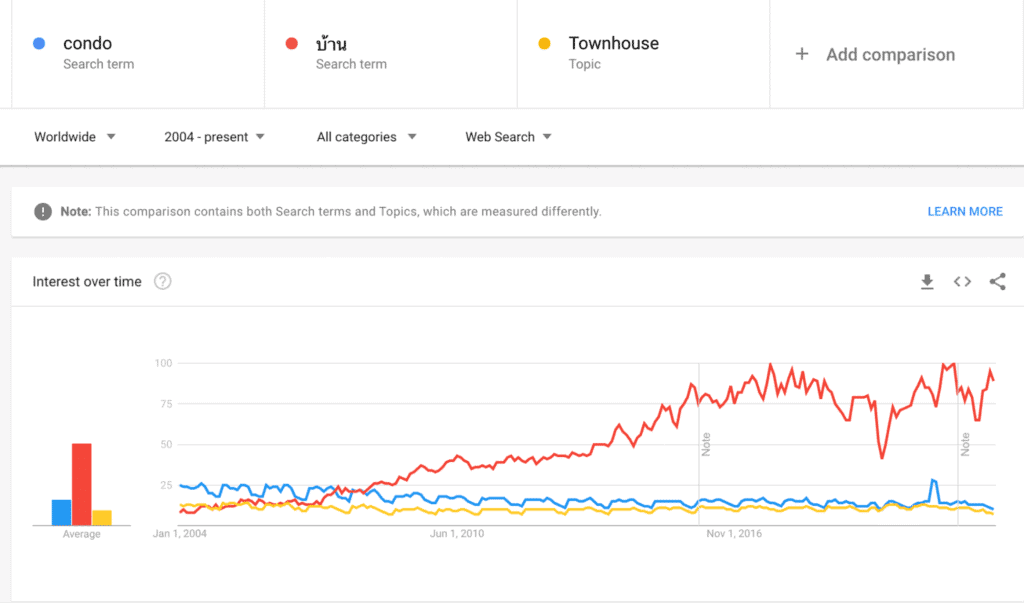Click the note info icon in the banner
Viewport: 1024px width, 603px height.
click(41, 211)
